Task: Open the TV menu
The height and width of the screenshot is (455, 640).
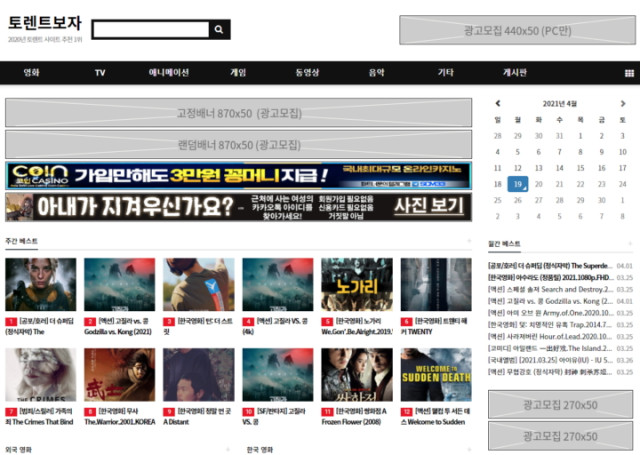Action: 100,73
